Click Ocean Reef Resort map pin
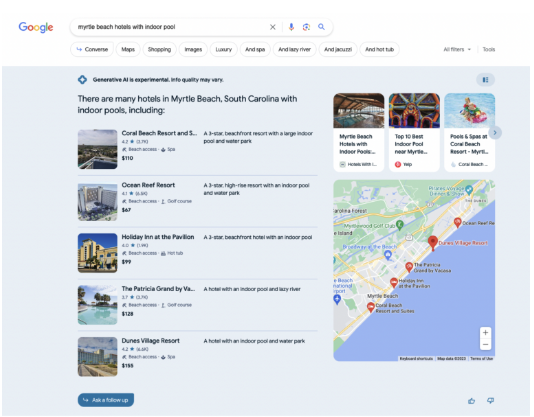 pos(458,222)
